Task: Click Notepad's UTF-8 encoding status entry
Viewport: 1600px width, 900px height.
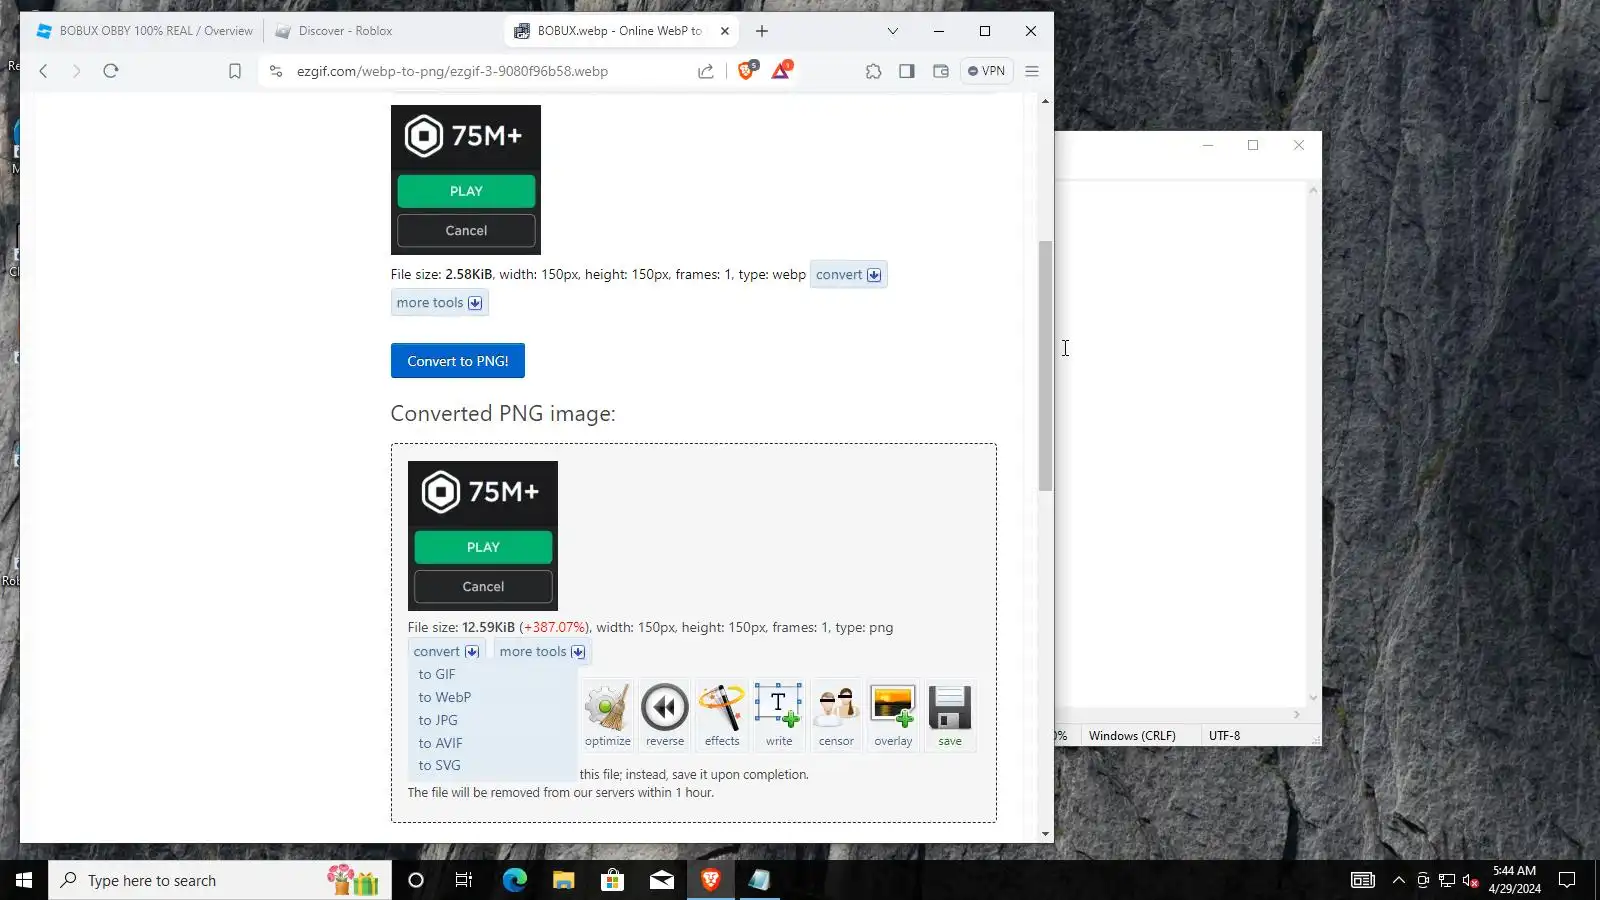Action: coord(1224,736)
